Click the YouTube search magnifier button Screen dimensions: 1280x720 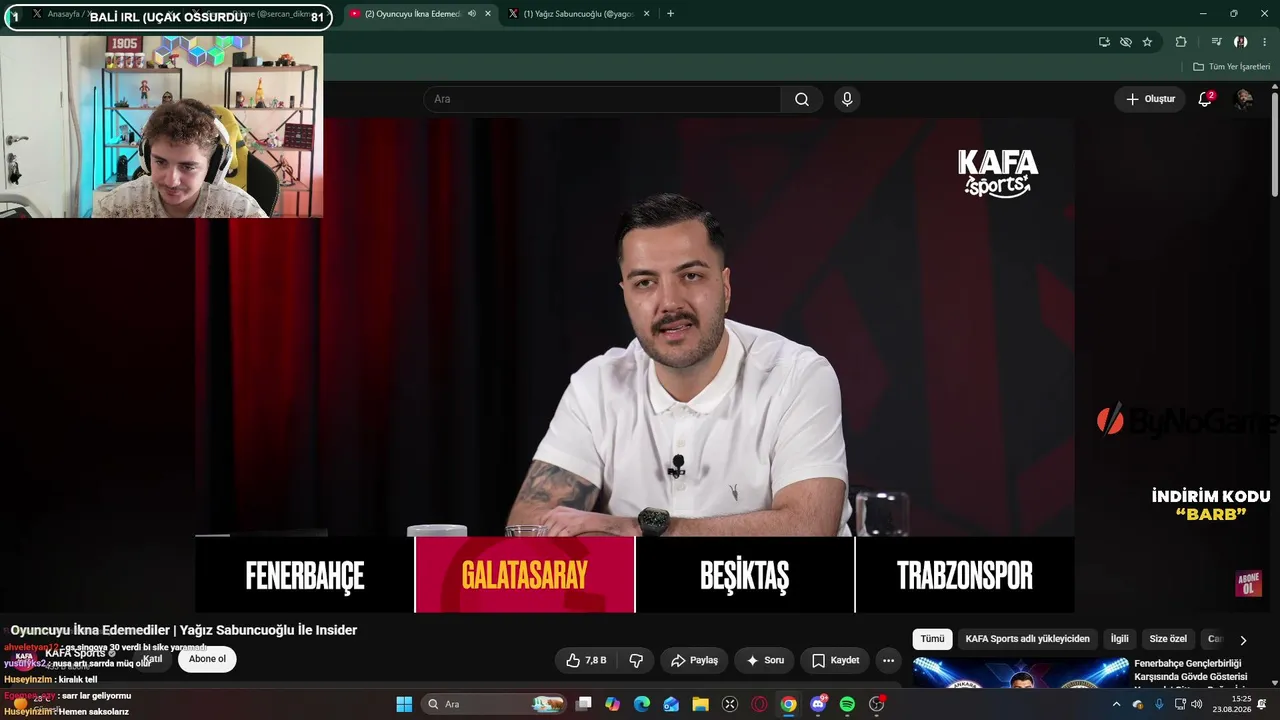click(x=802, y=99)
